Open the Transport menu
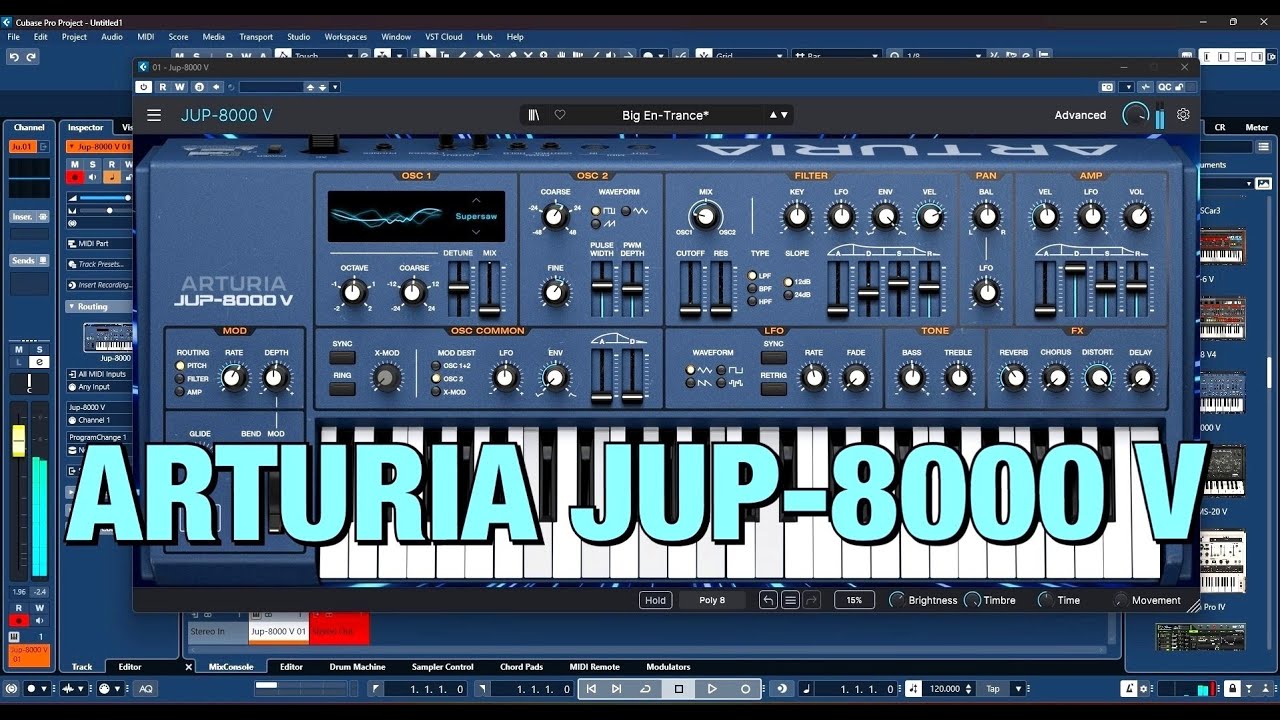Image resolution: width=1280 pixels, height=720 pixels. [x=256, y=37]
